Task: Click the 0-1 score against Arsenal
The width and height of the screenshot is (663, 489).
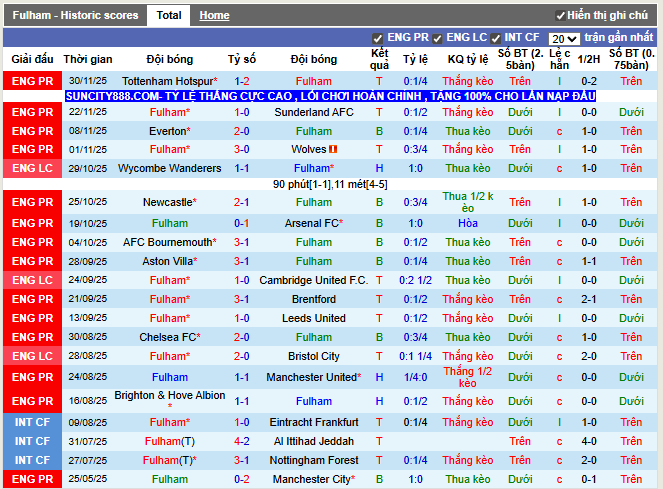Action: (x=242, y=223)
